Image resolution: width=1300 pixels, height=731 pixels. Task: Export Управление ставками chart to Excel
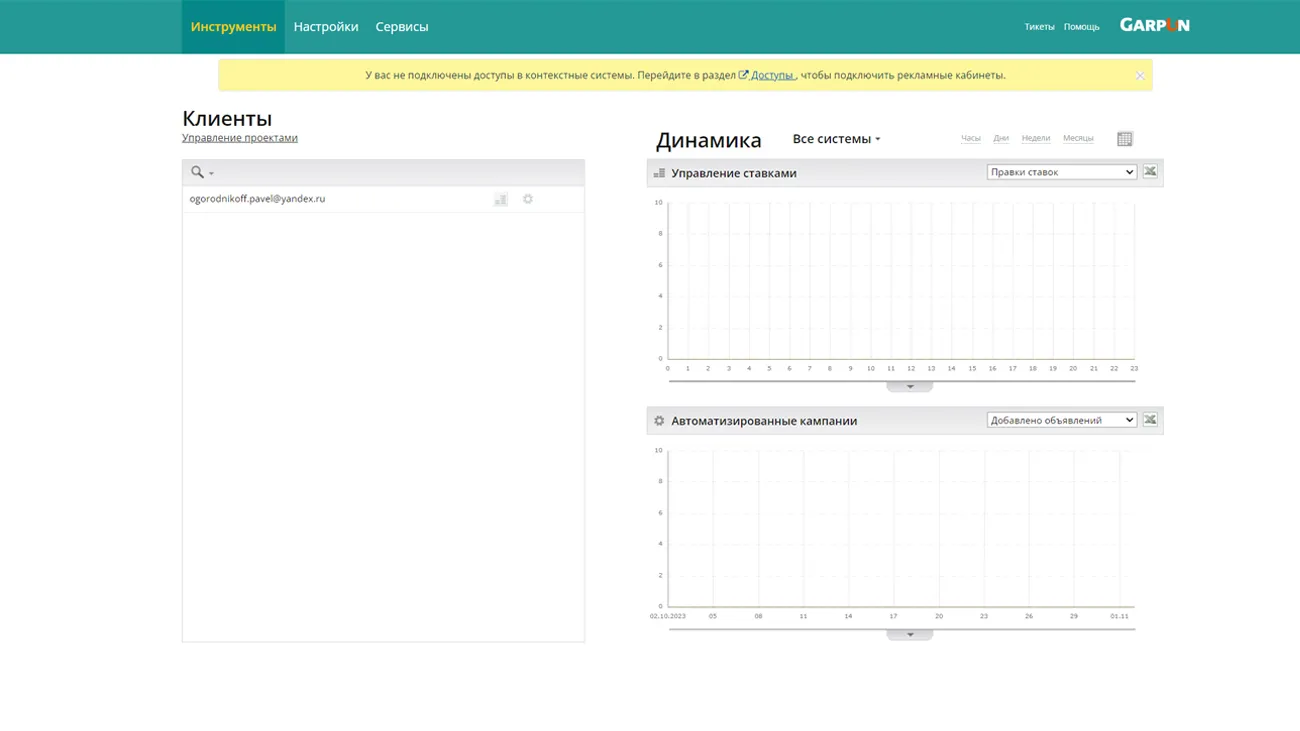click(x=1150, y=172)
